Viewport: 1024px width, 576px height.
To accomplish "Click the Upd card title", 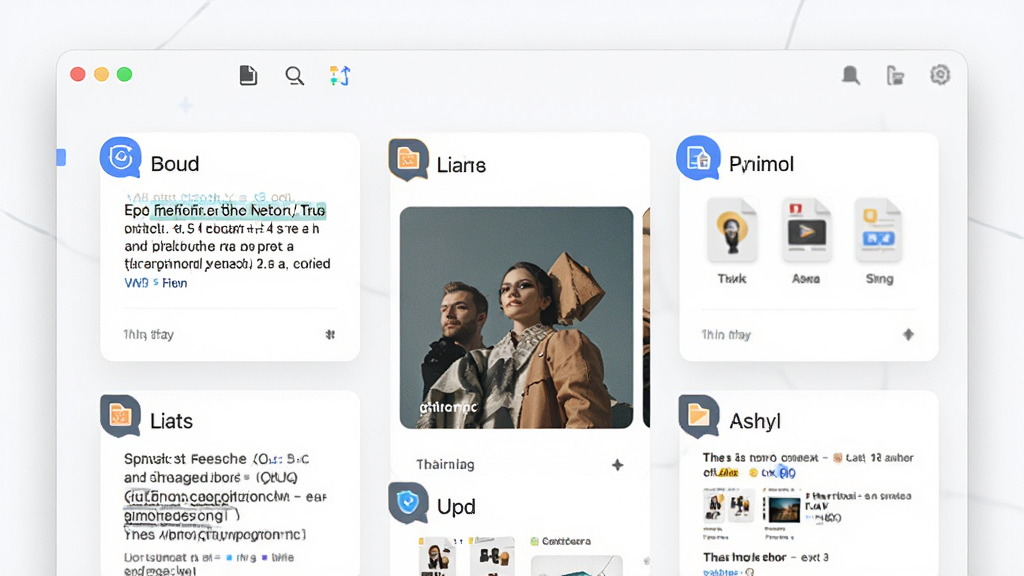I will coord(456,507).
